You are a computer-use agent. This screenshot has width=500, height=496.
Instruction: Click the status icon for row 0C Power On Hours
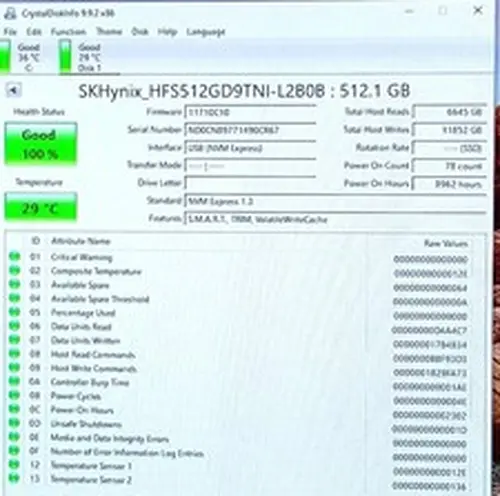(14, 409)
